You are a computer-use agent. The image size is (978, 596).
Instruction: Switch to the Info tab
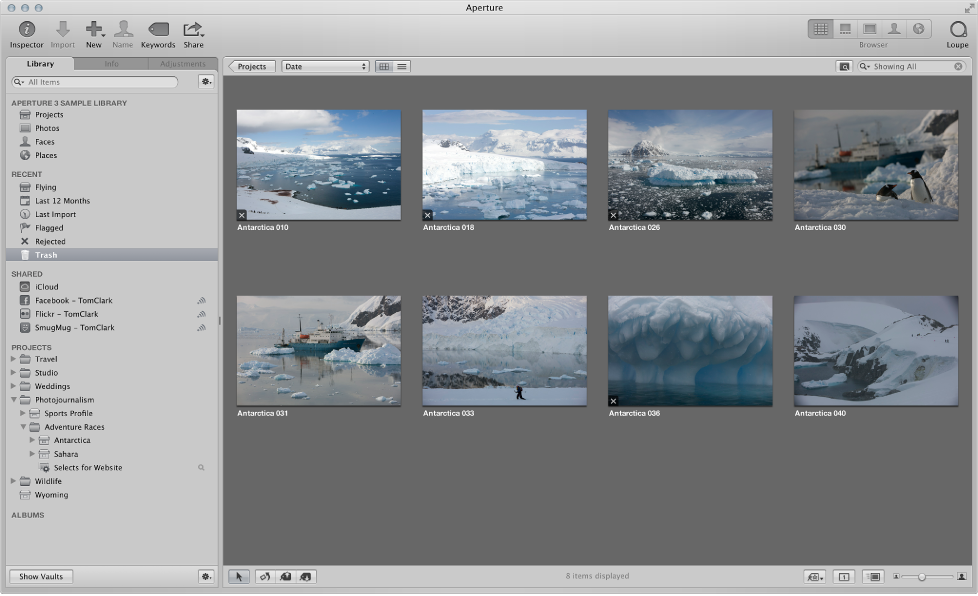[x=111, y=64]
